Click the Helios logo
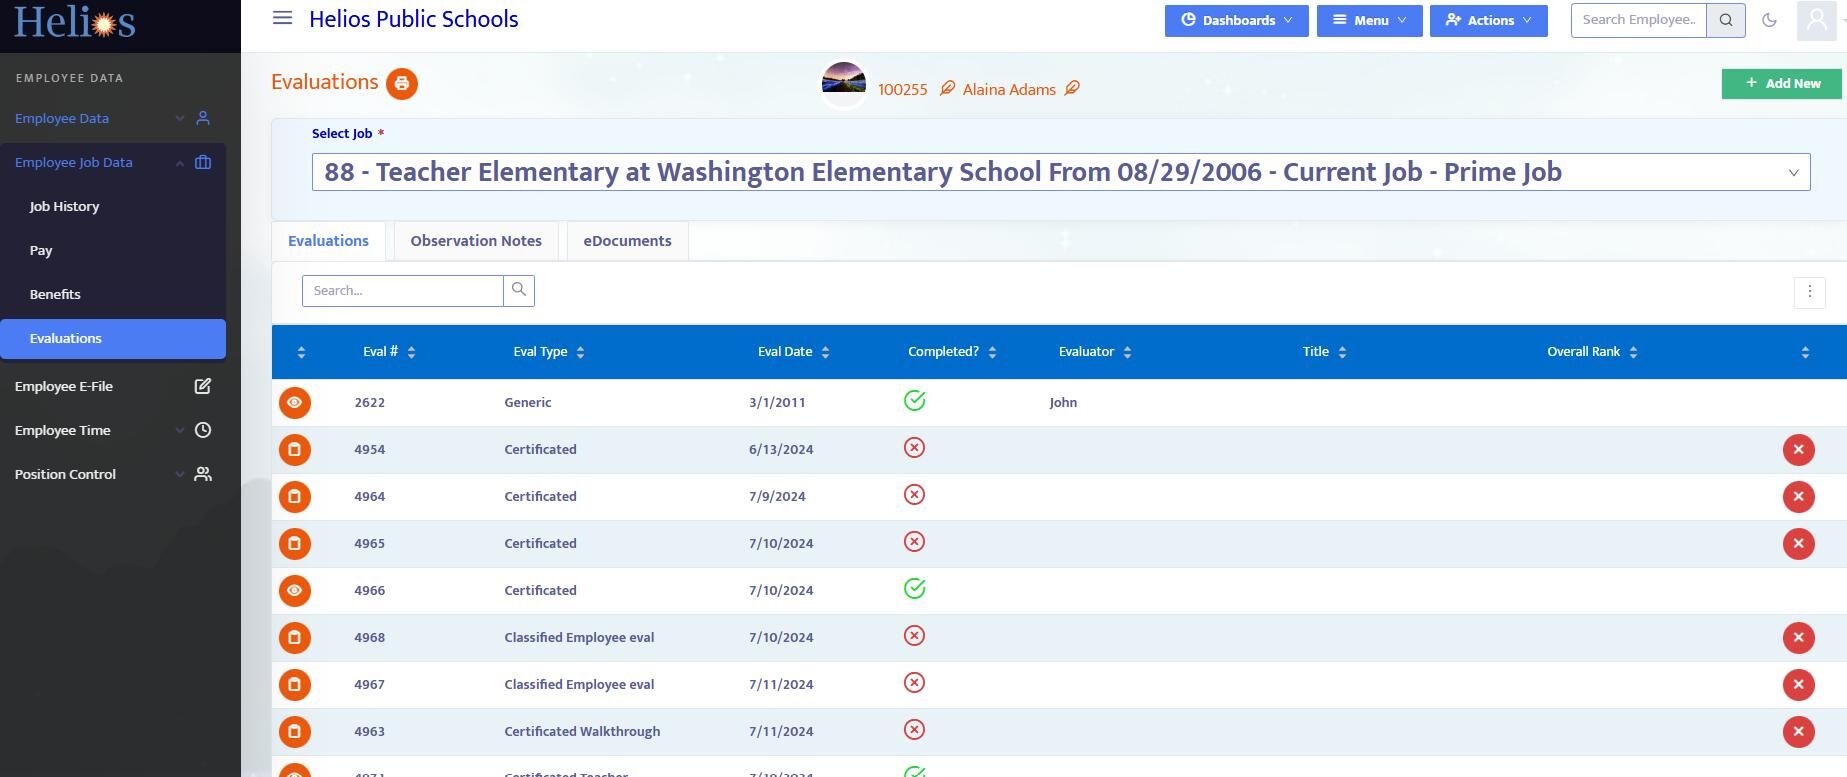Viewport: 1847px width, 777px height. (75, 20)
